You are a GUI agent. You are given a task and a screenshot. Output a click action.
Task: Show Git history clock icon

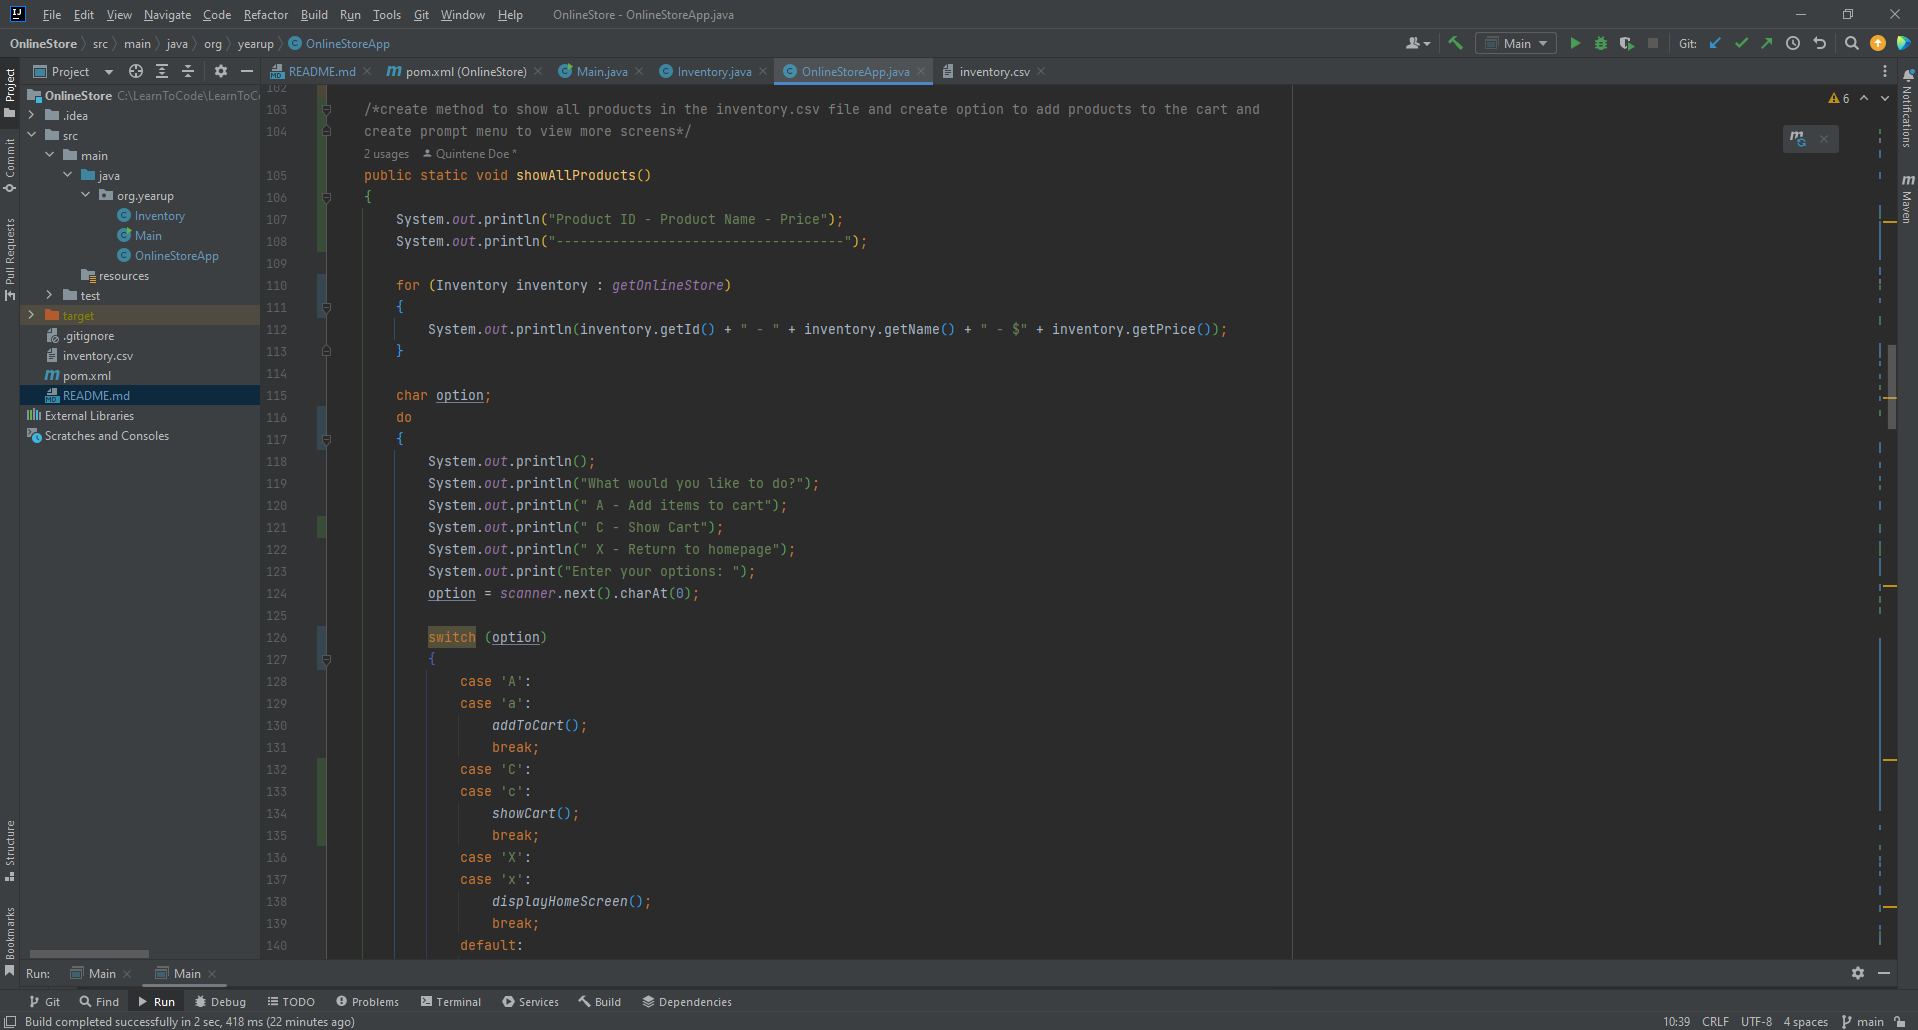(1793, 43)
